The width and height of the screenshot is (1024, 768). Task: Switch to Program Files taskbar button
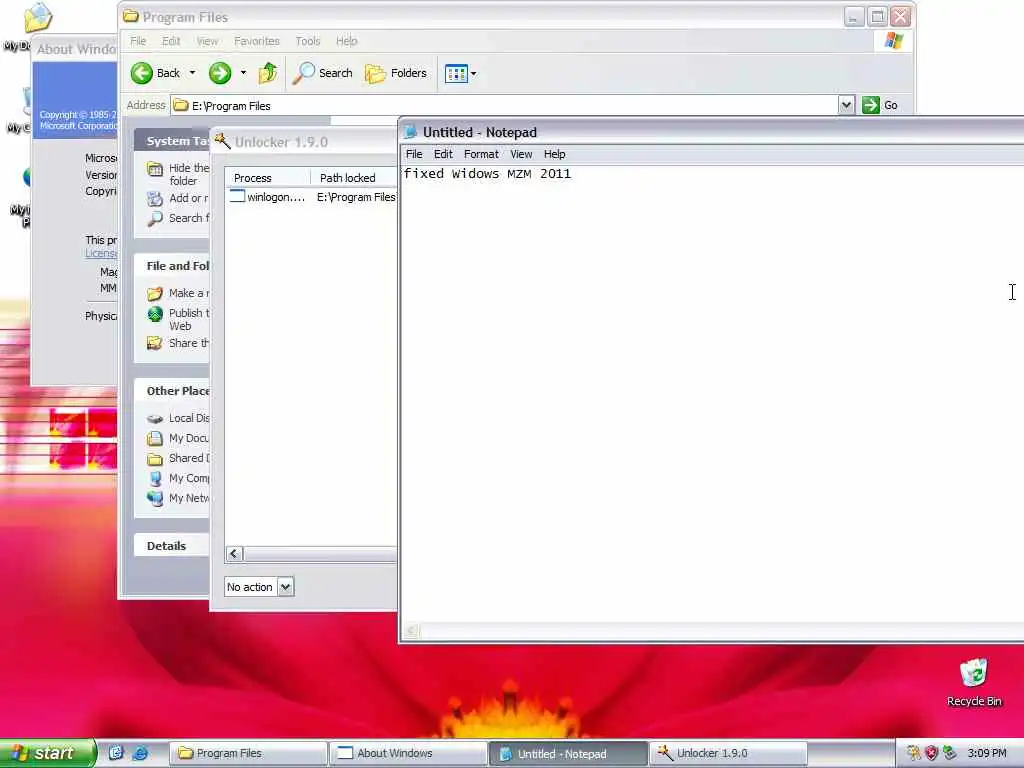(x=248, y=754)
